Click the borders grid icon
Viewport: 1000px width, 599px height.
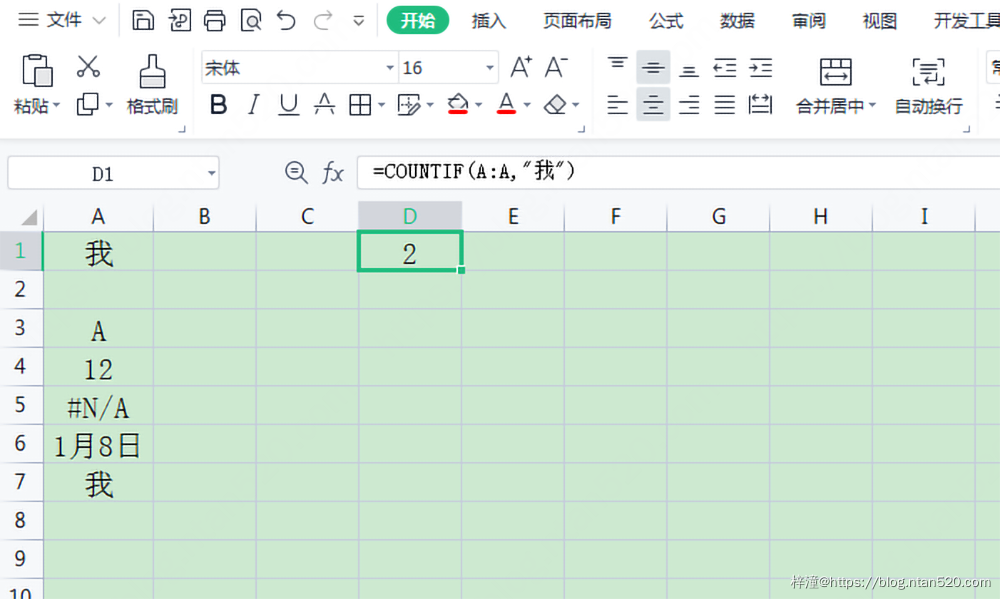tap(360, 105)
